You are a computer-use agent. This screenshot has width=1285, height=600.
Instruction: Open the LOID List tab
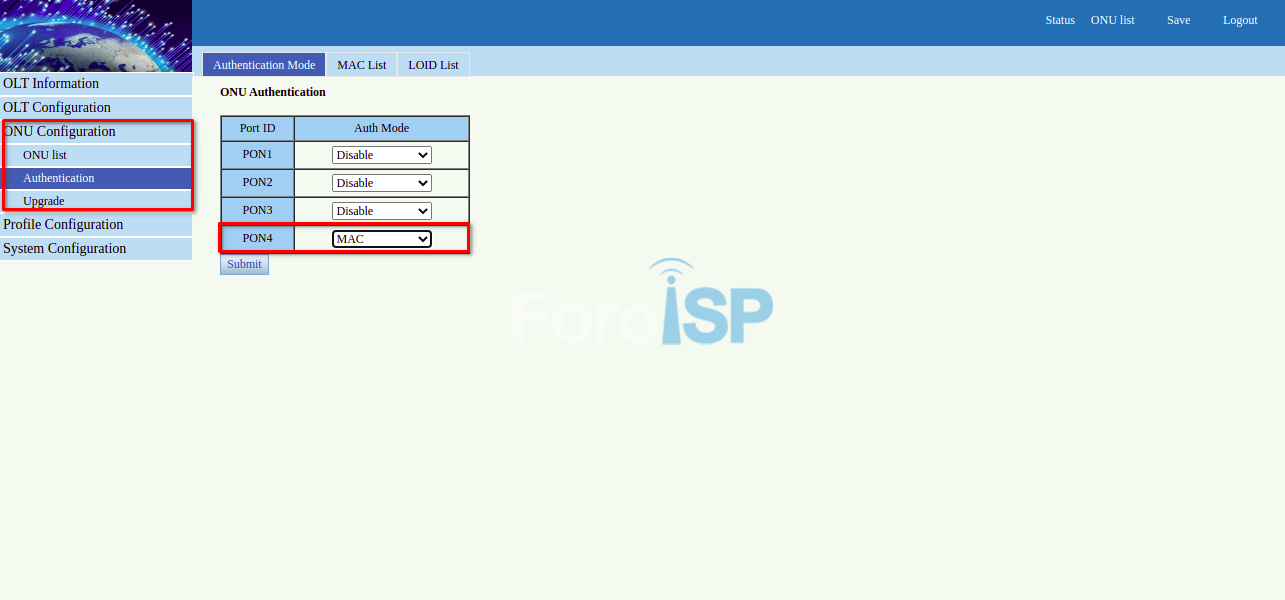433,65
